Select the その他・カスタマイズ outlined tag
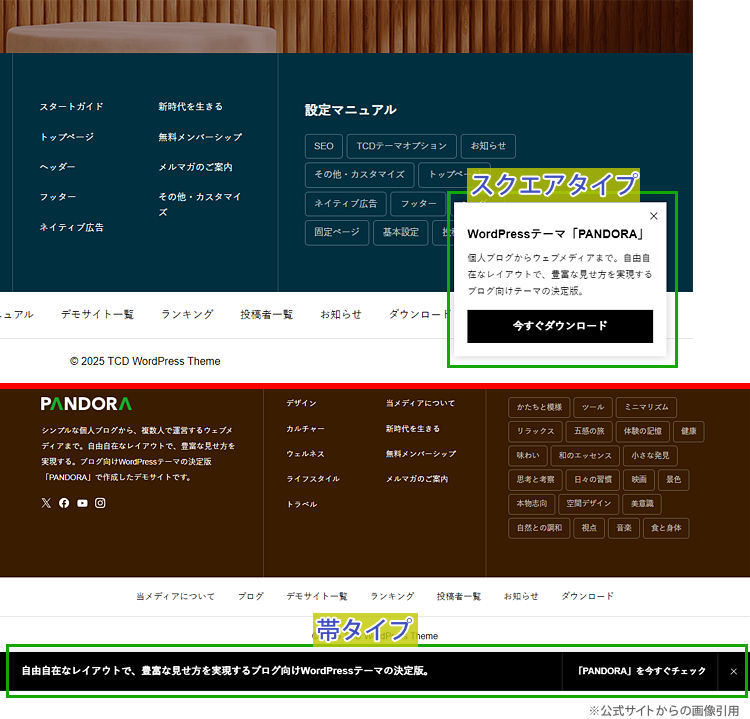The image size is (750, 719). [359, 175]
